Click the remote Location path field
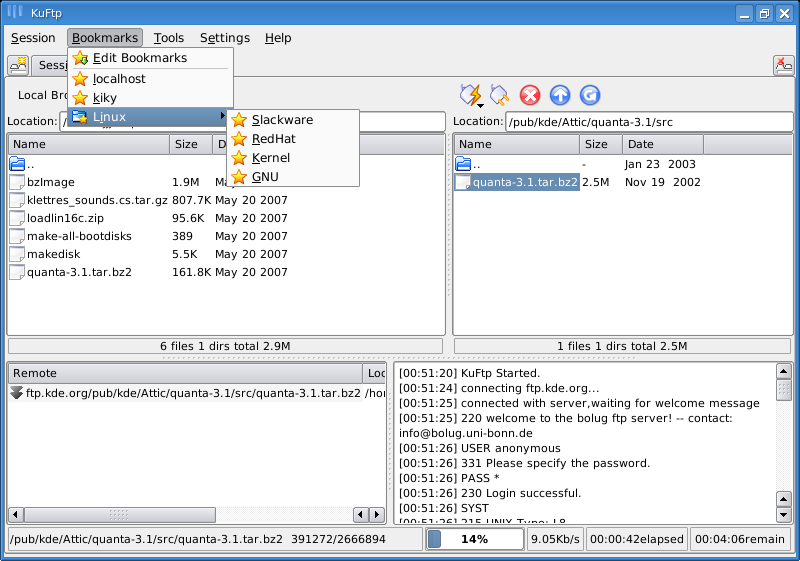The width and height of the screenshot is (800, 561). pyautogui.click(x=649, y=122)
